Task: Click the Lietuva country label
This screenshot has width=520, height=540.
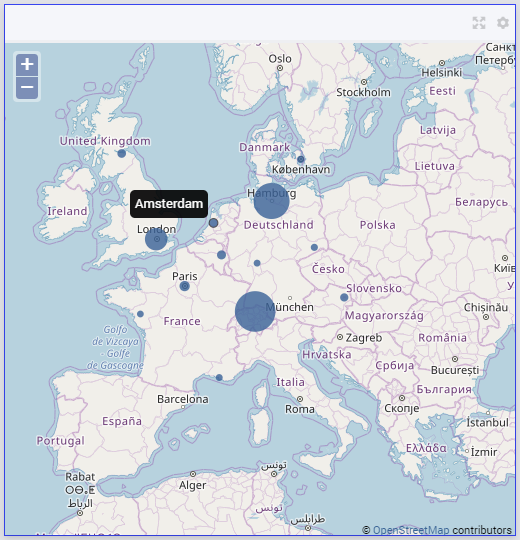Action: [435, 166]
